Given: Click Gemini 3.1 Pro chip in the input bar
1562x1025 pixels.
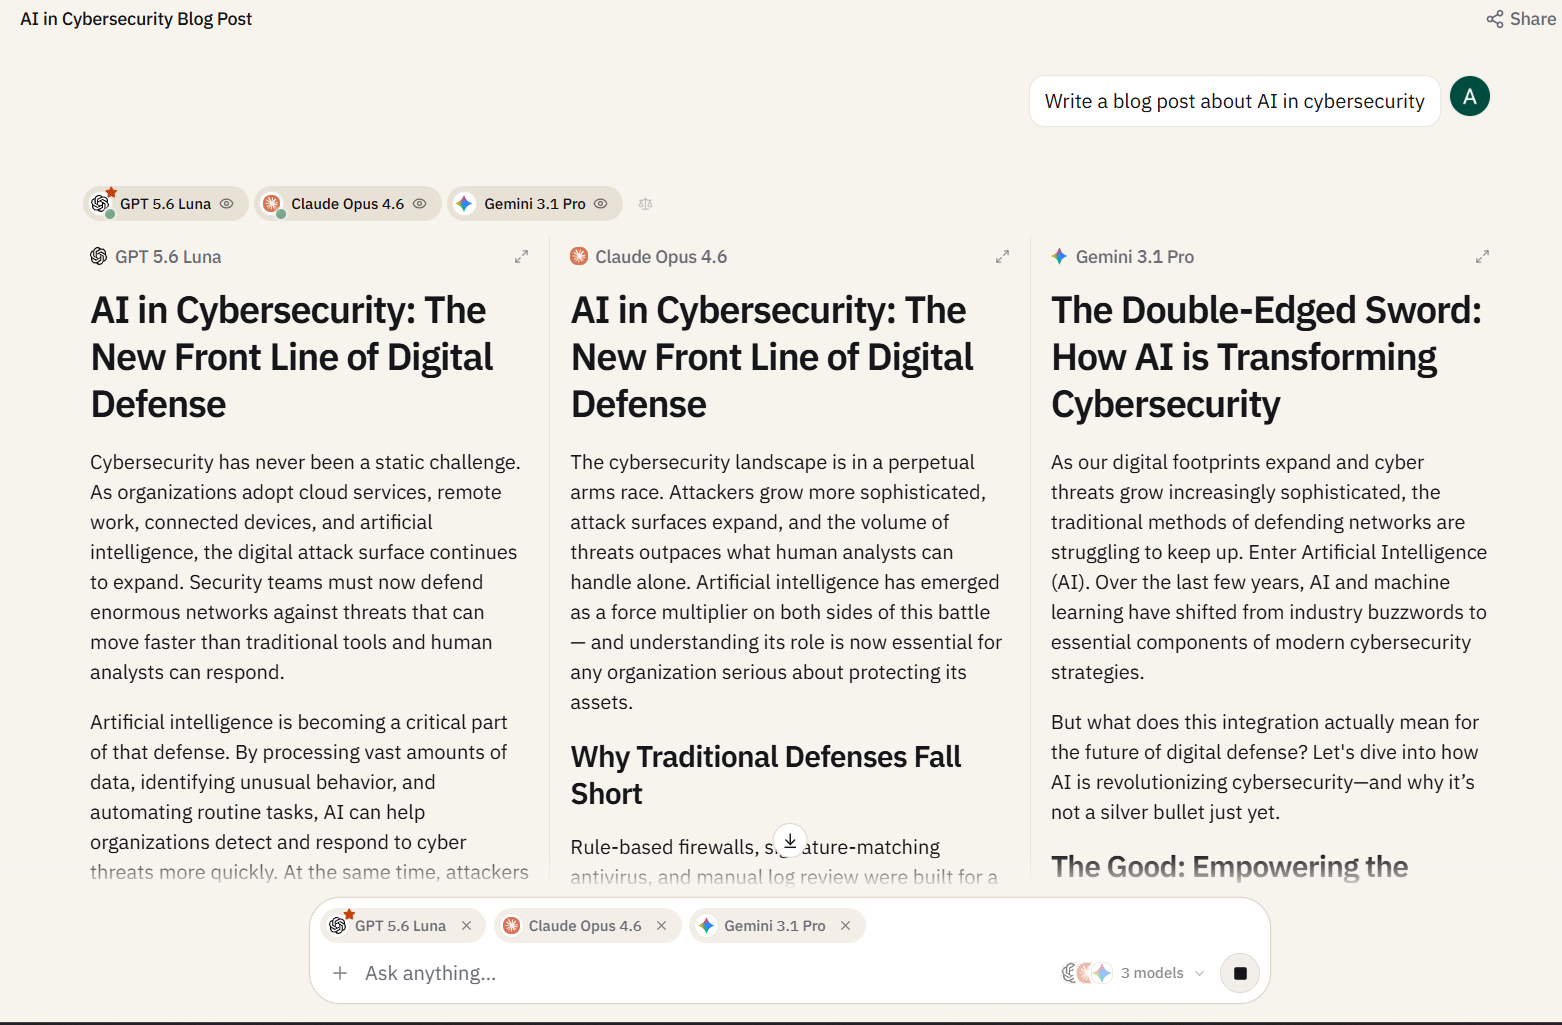Looking at the screenshot, I should pos(775,926).
